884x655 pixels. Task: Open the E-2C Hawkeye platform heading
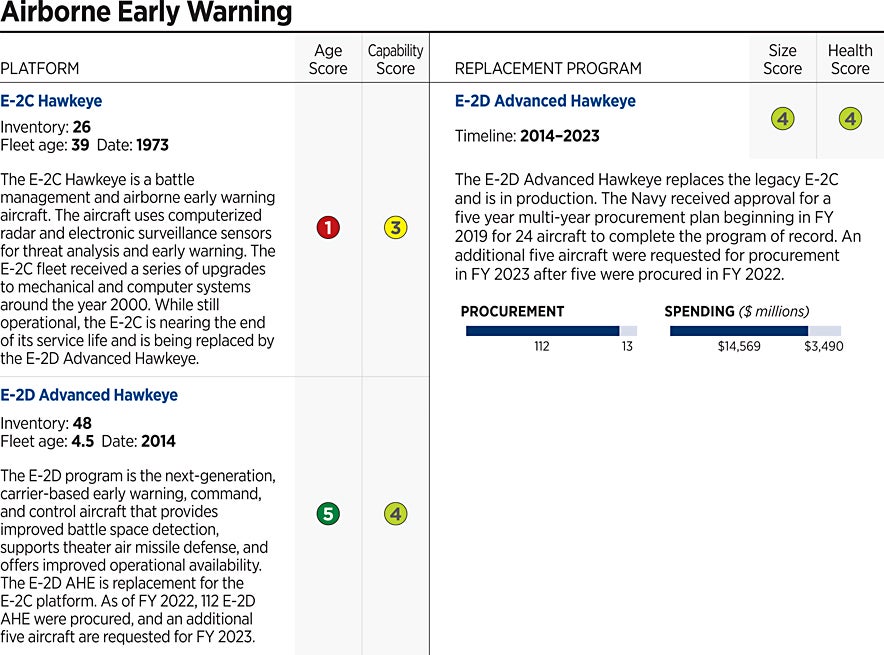click(x=51, y=101)
